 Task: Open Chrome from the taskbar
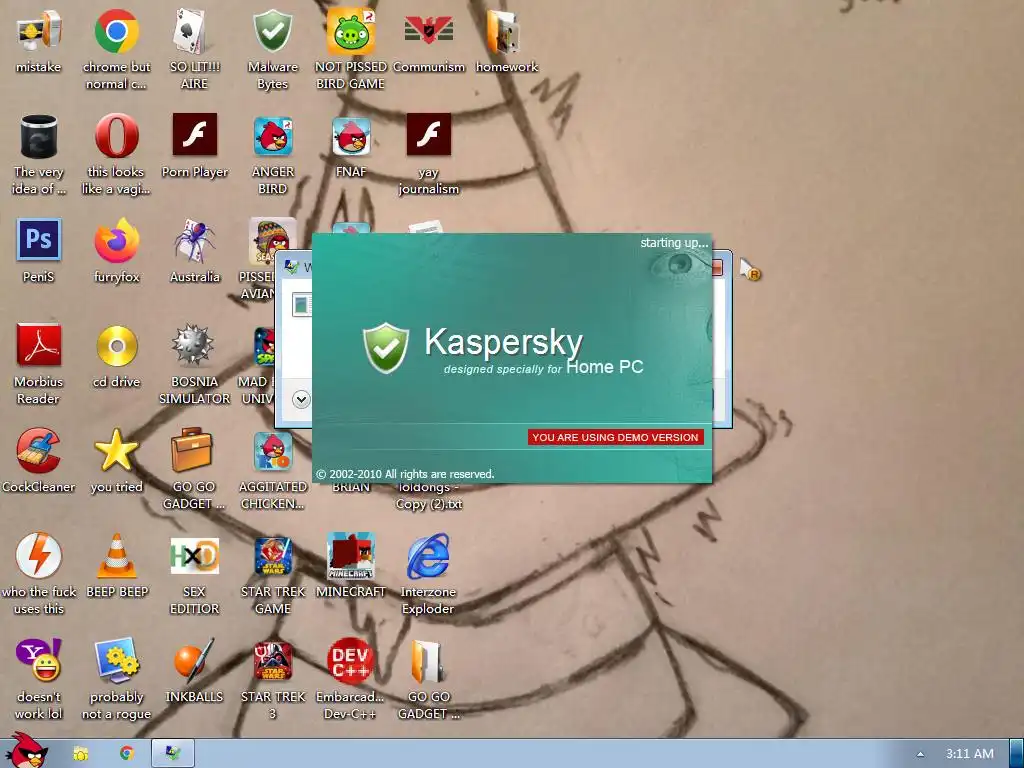[x=127, y=754]
